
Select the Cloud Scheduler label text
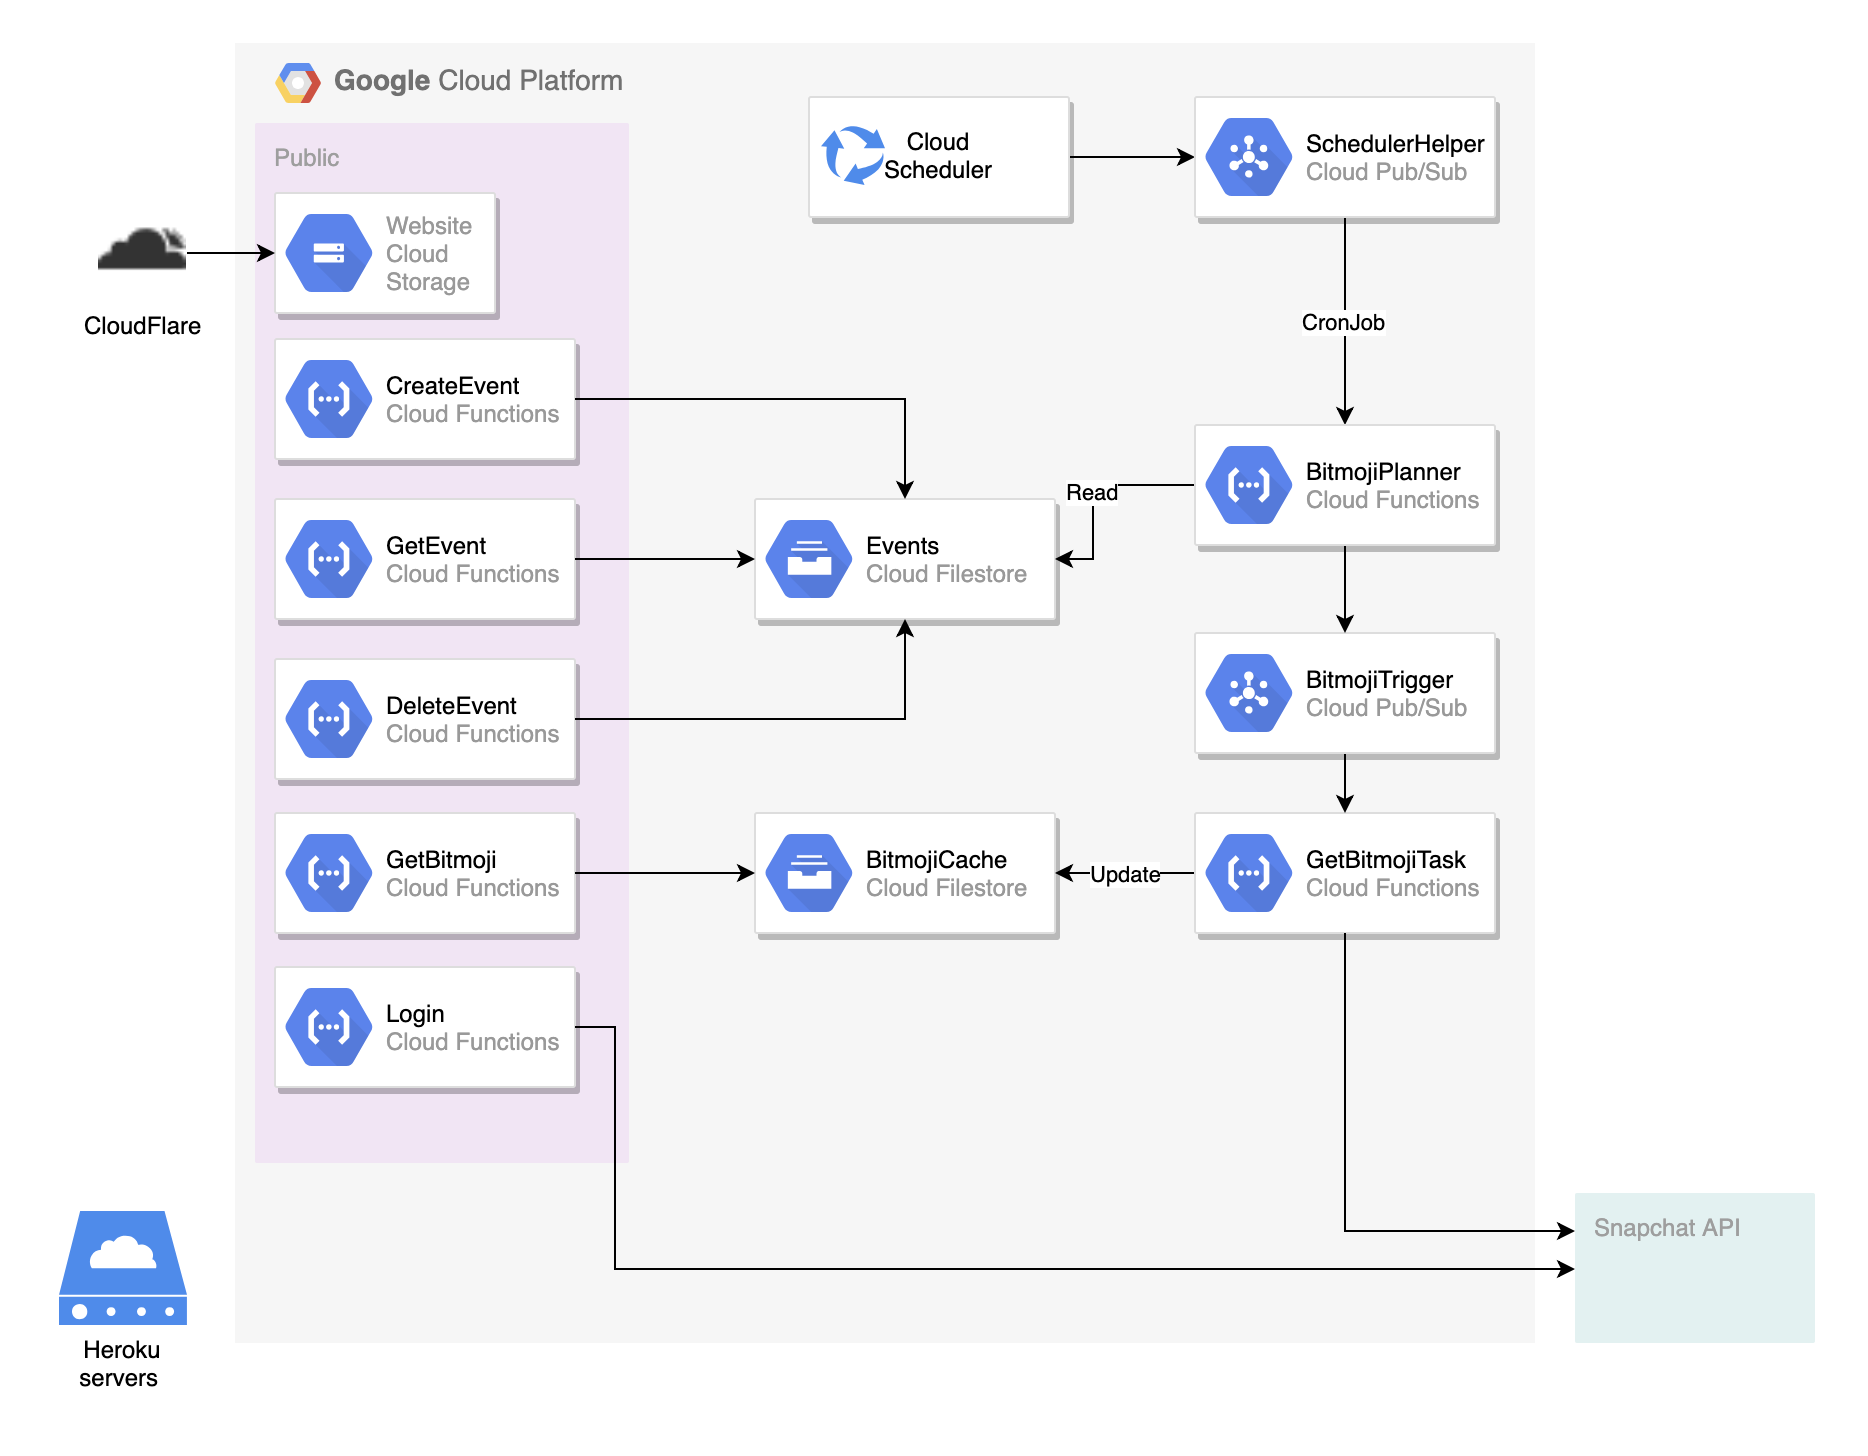(x=938, y=156)
